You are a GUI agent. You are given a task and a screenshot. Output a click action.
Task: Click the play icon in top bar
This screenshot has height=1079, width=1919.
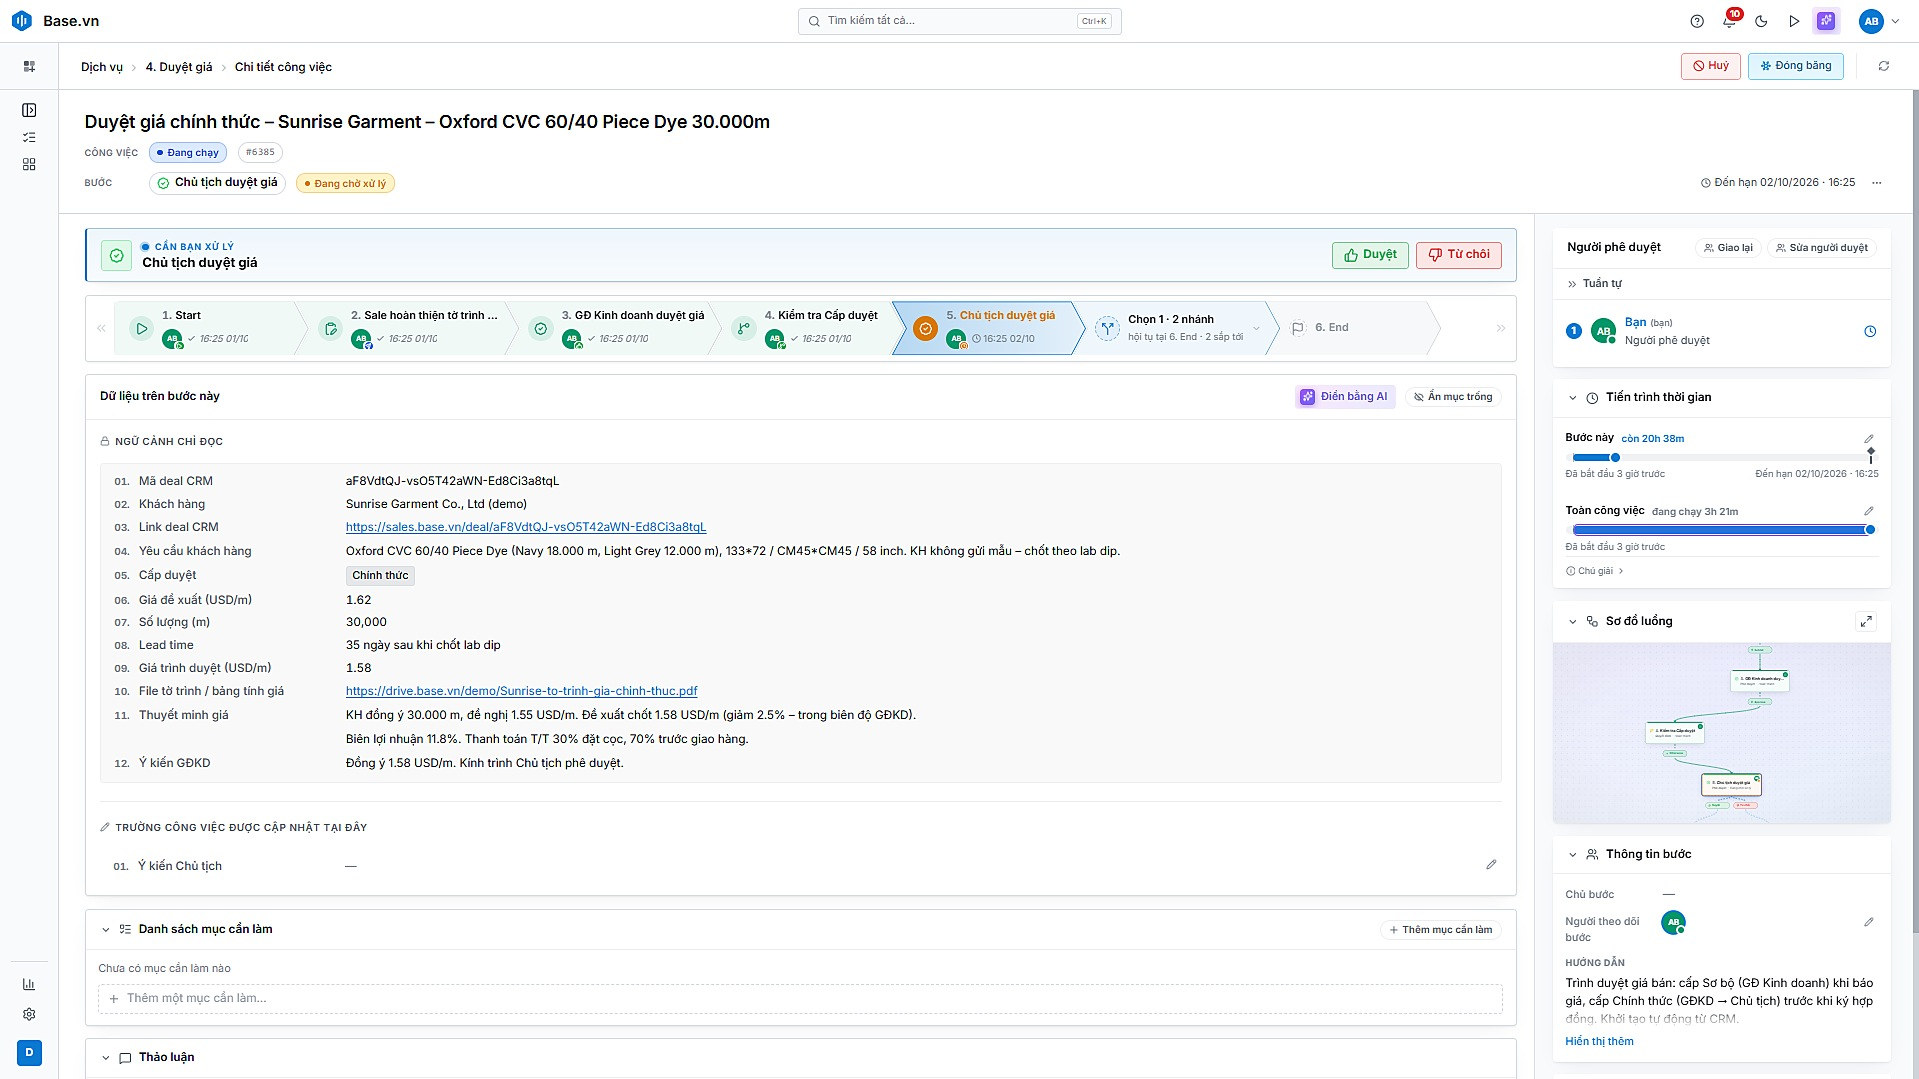pos(1794,21)
